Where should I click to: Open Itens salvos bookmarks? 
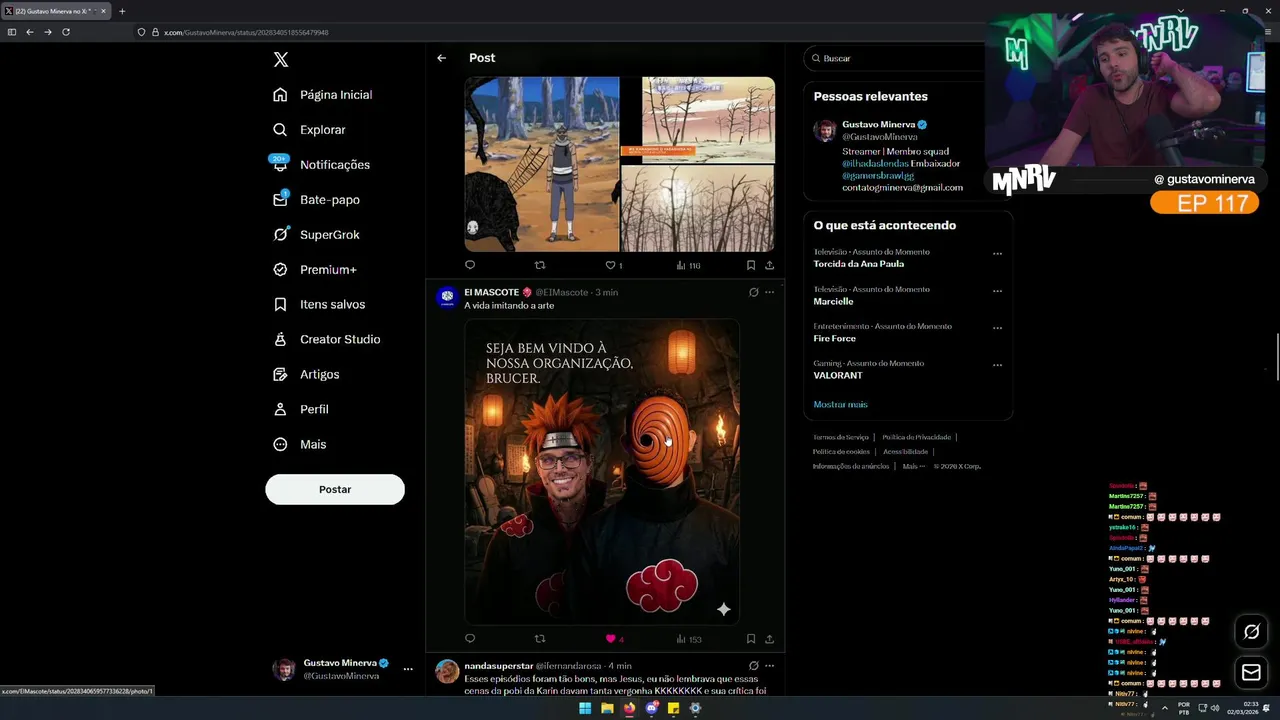coord(319,305)
